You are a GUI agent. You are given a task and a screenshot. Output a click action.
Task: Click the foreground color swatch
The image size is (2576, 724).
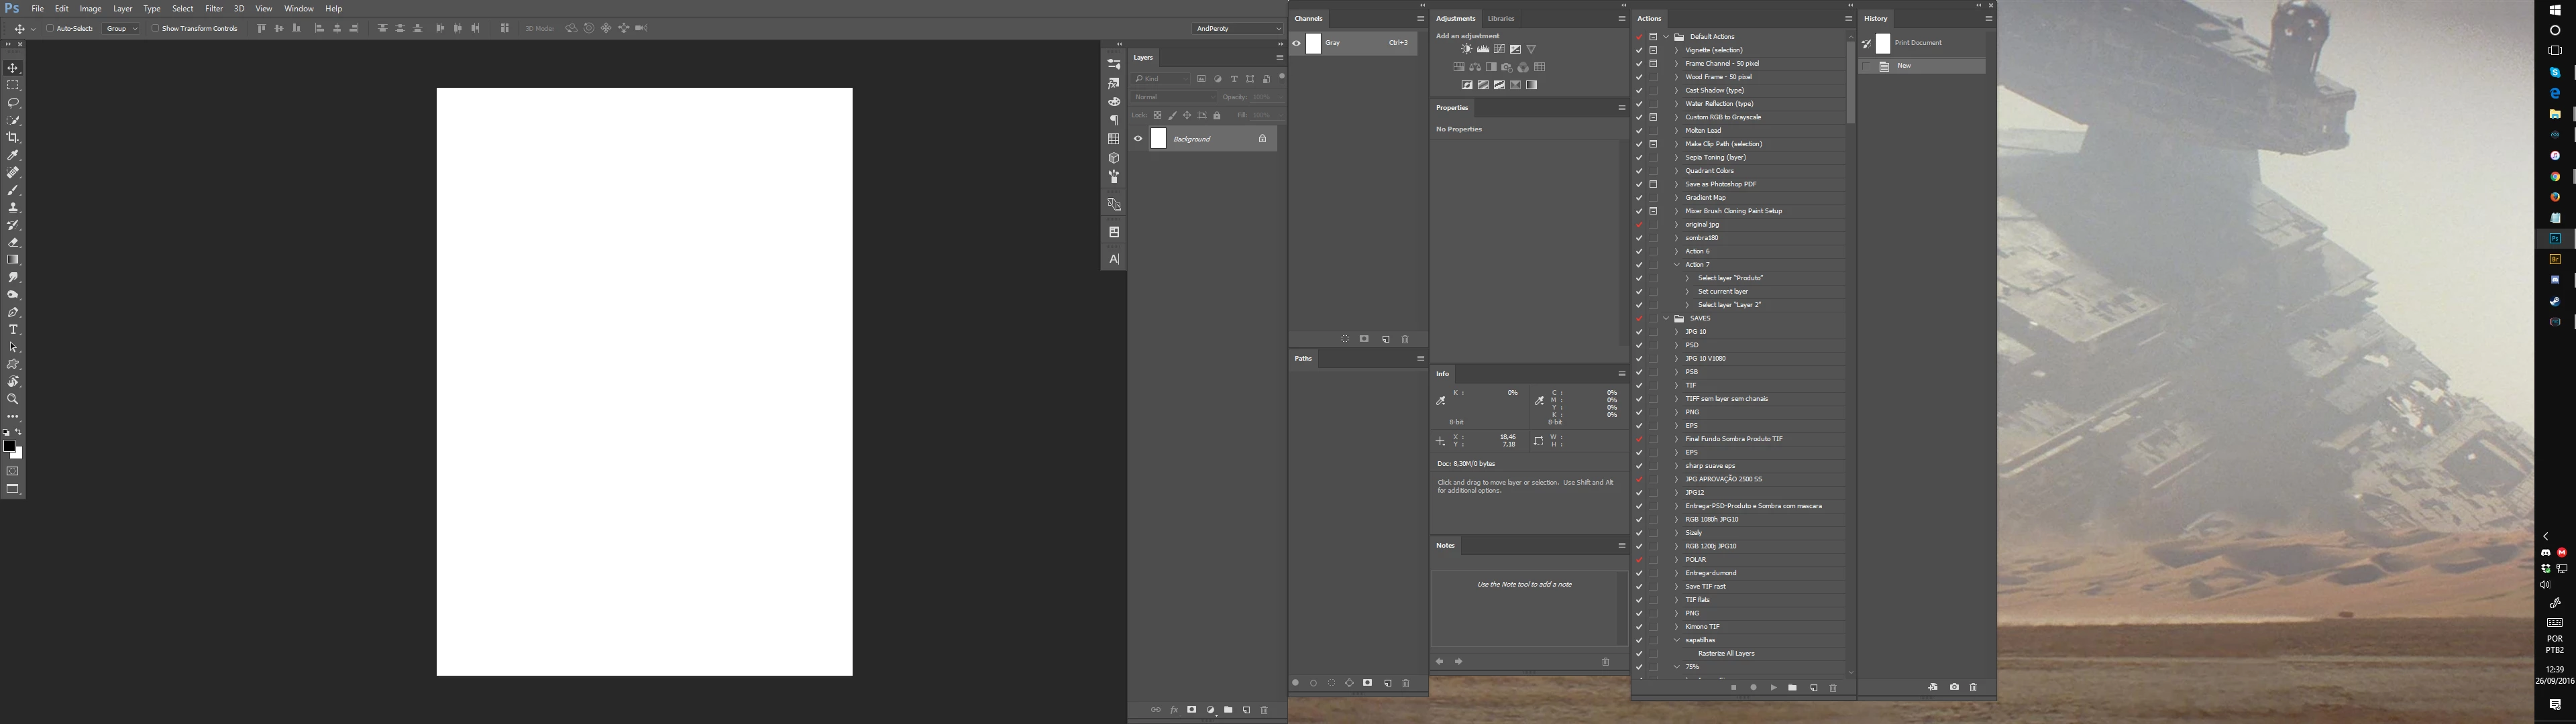click(x=9, y=446)
